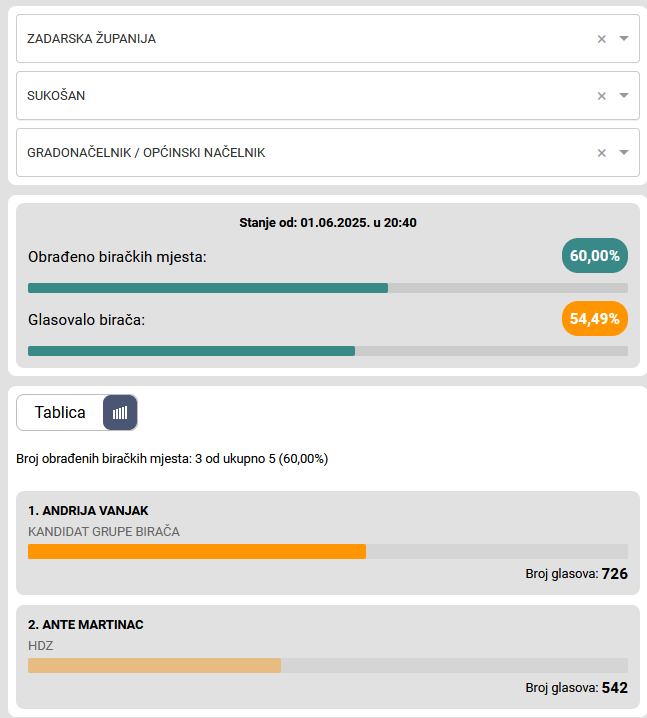Image resolution: width=647 pixels, height=718 pixels.
Task: Clear the GRADONAČELNIK / OPĆINSKI NAČELNIK selection
Action: click(x=602, y=153)
